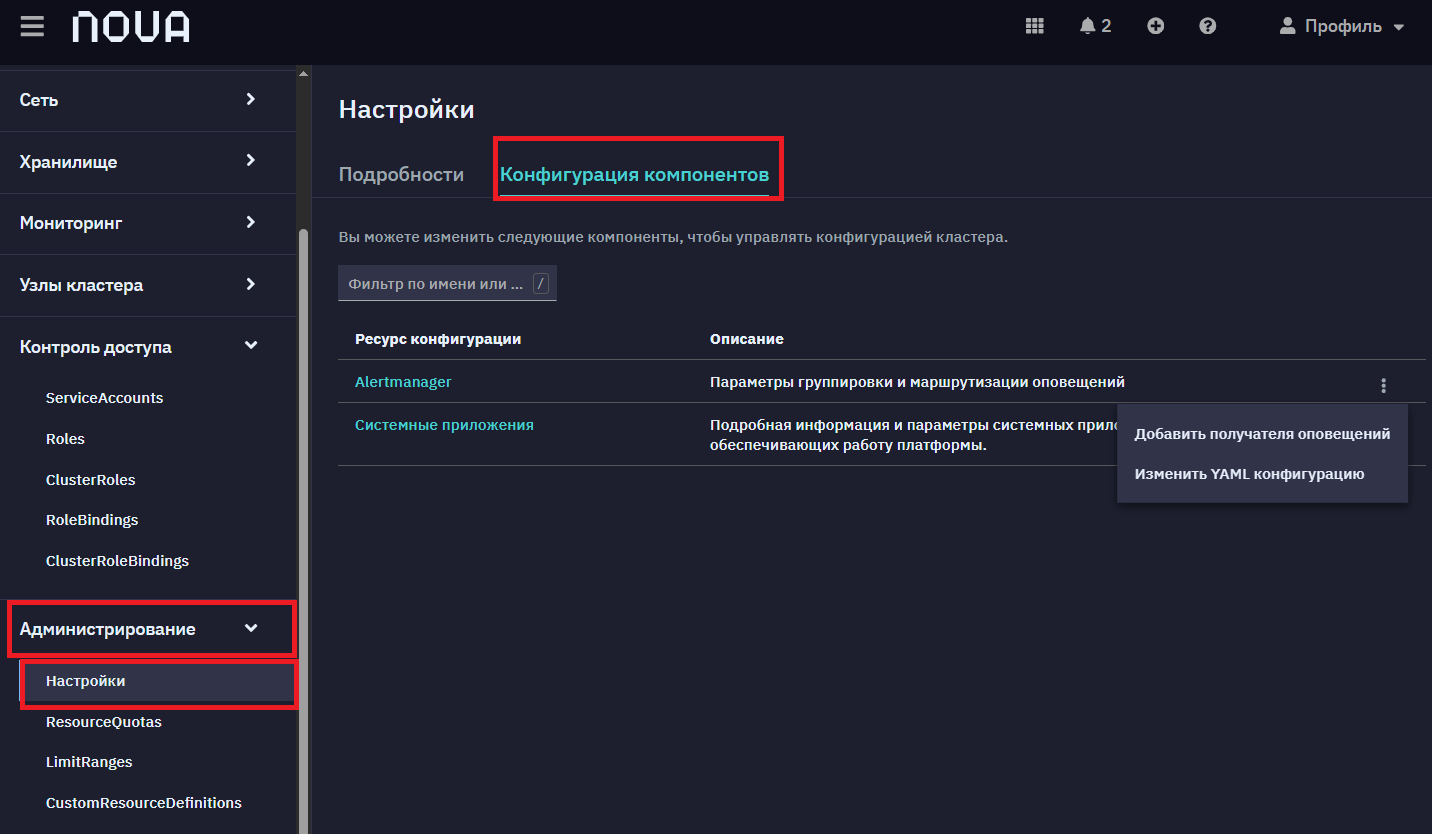The image size is (1432, 834).
Task: Open LimitRanges in sidebar
Action: tap(89, 762)
